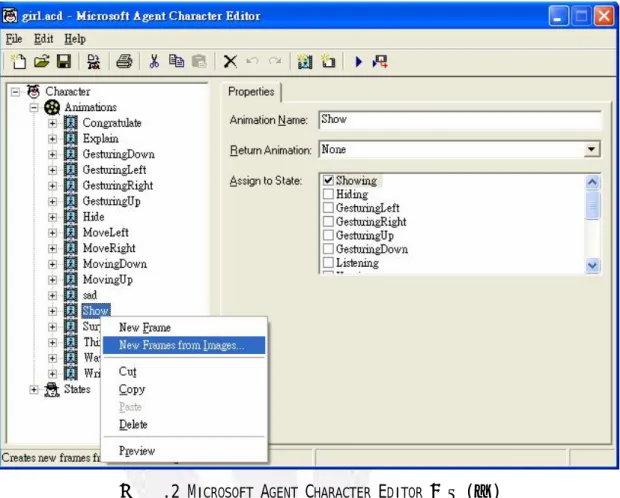Select the GesturingLeft animation tree item
This screenshot has height=498, width=620.
(x=114, y=170)
